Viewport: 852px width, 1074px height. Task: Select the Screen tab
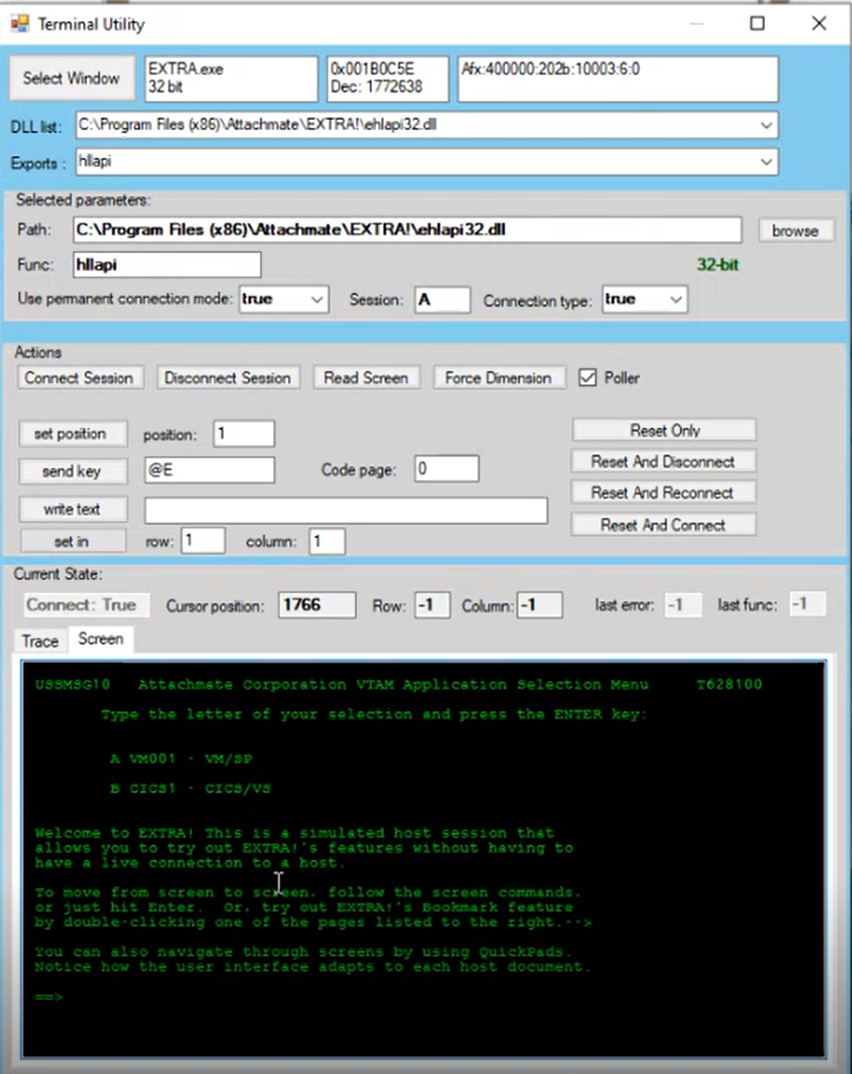(101, 639)
